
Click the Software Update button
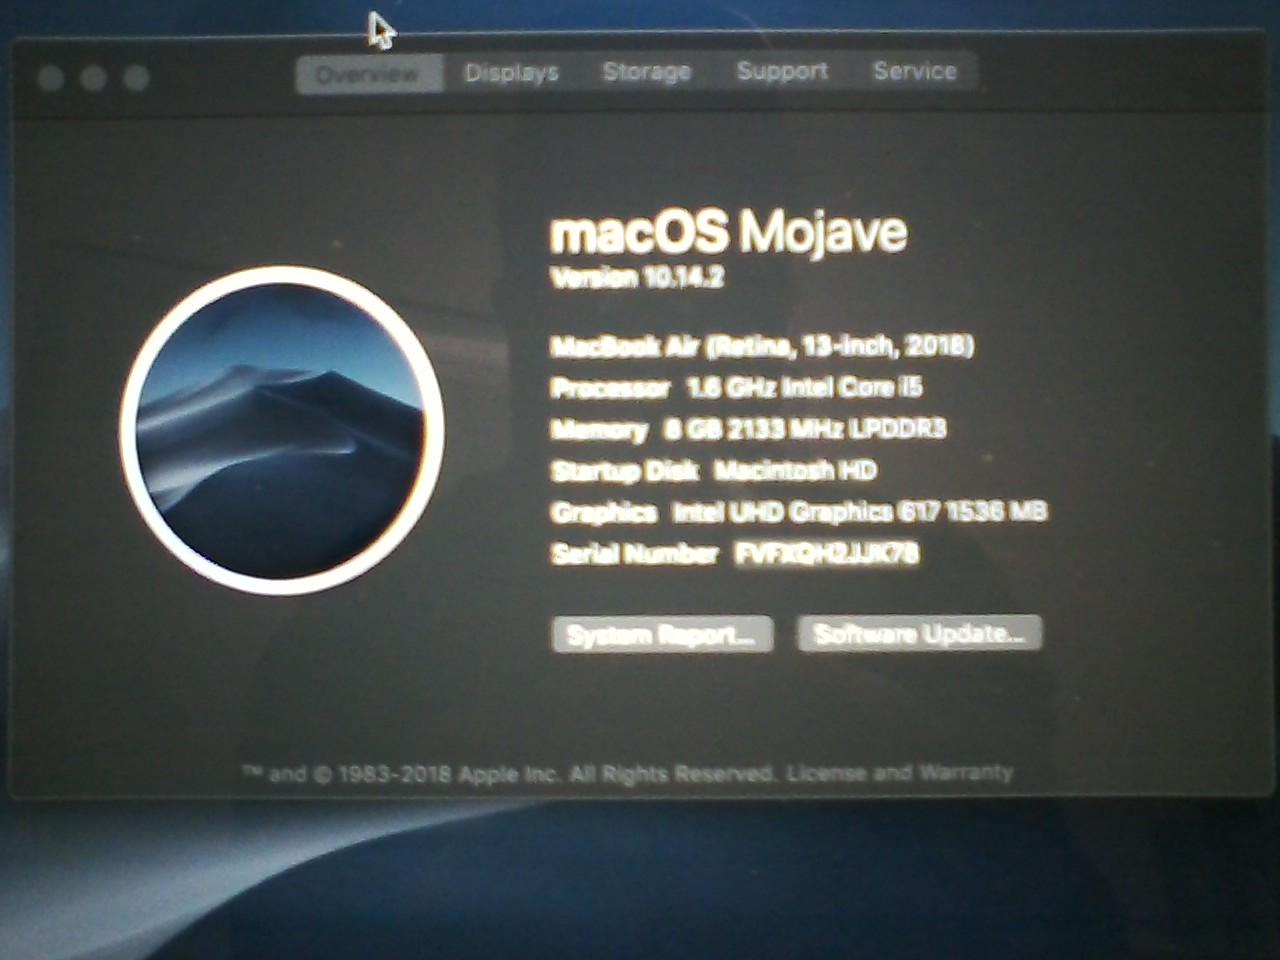[919, 634]
